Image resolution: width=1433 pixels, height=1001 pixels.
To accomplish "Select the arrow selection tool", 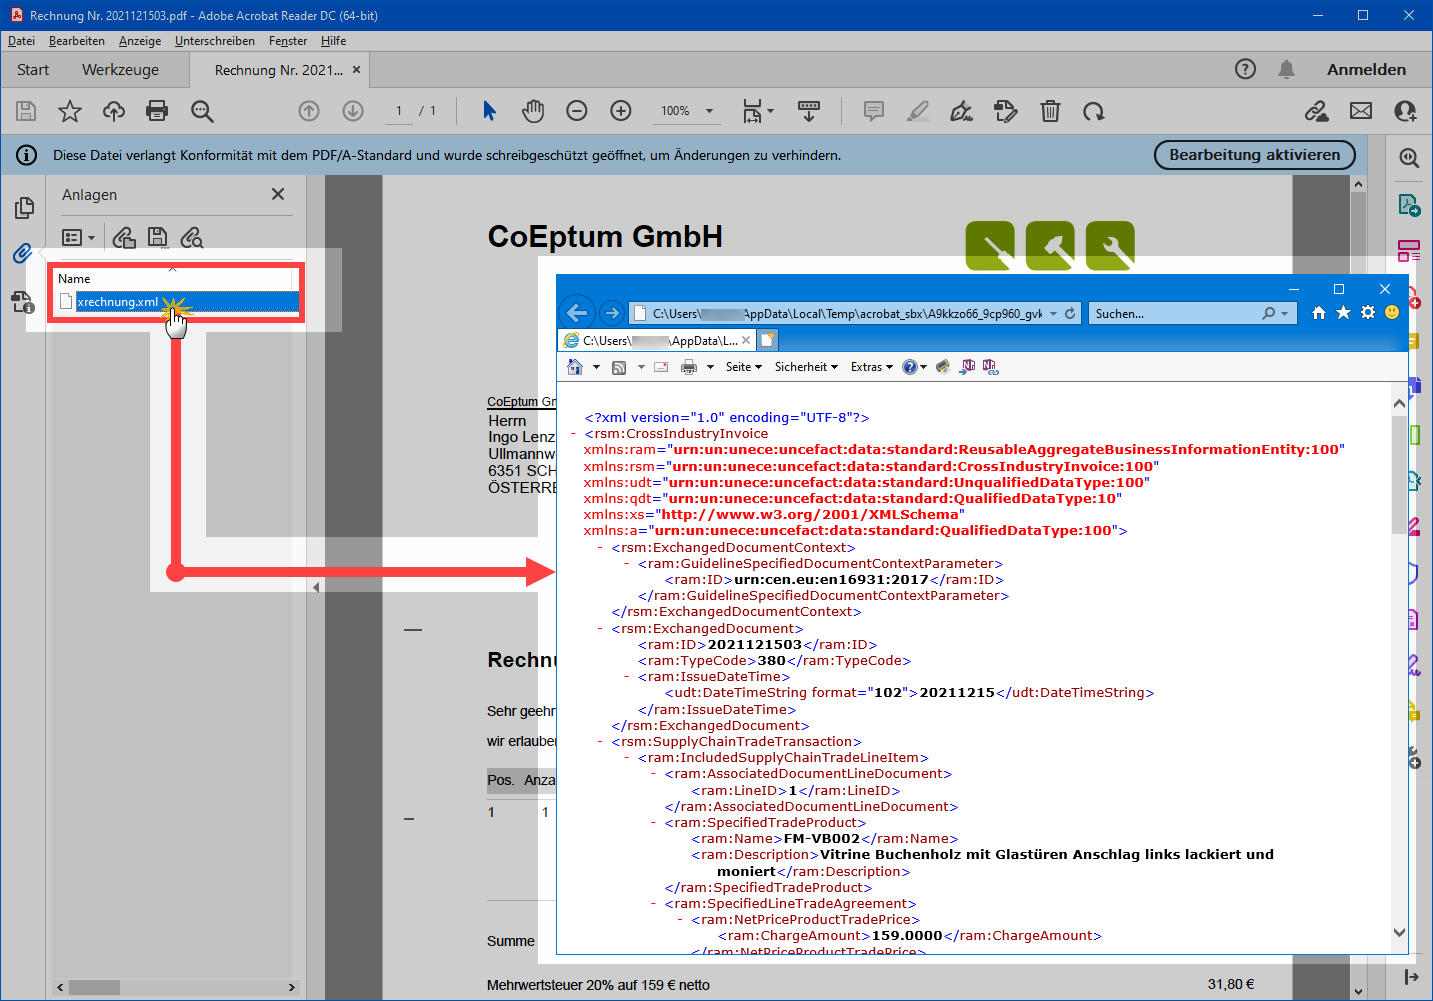I will point(489,111).
